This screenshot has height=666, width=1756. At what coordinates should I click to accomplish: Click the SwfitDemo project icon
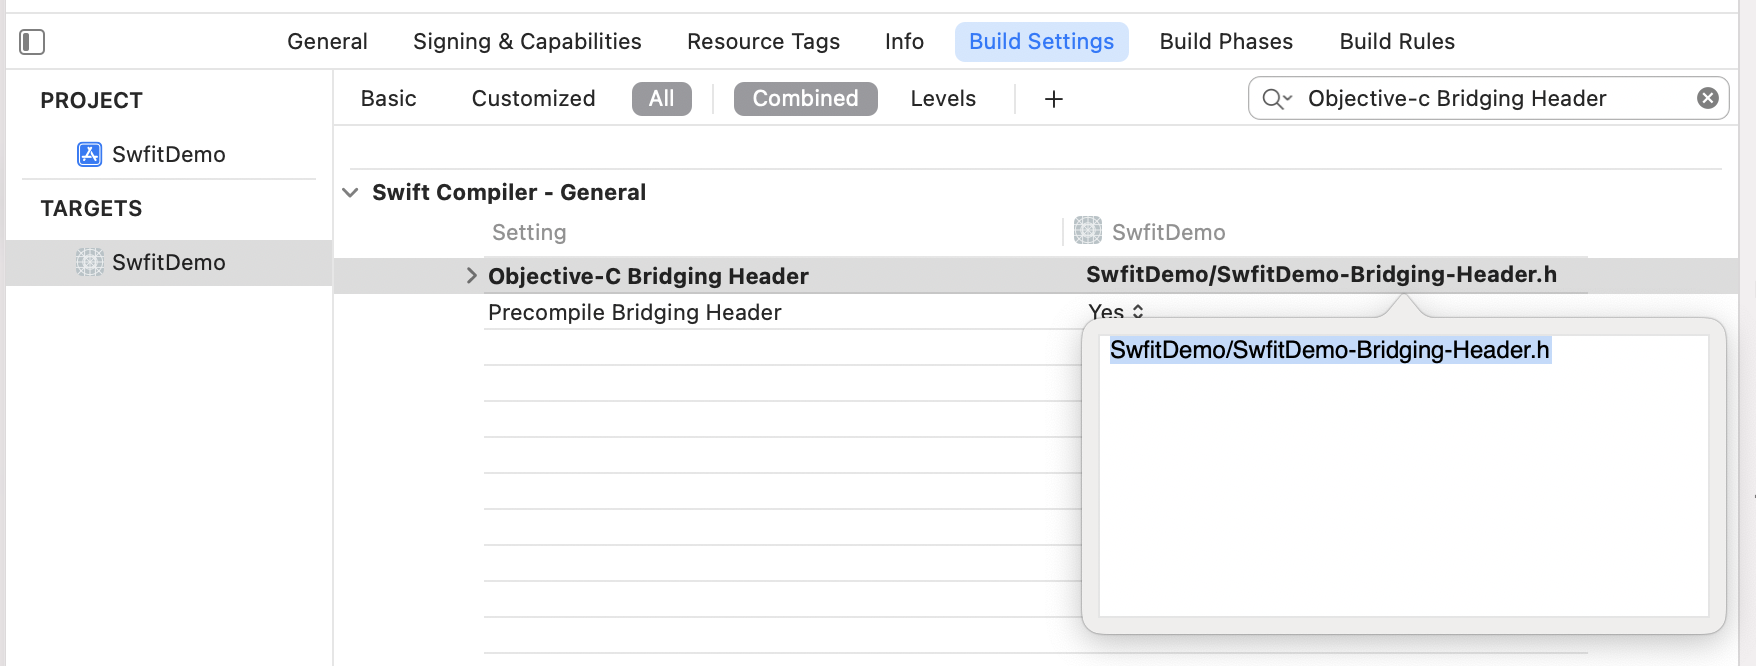pos(90,154)
